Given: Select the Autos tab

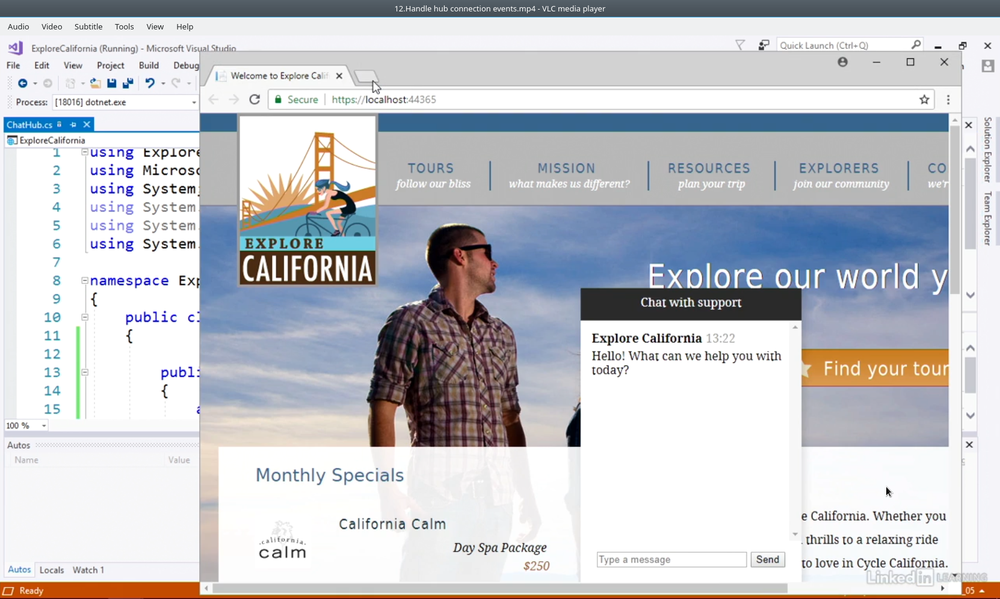Looking at the screenshot, I should pos(19,570).
